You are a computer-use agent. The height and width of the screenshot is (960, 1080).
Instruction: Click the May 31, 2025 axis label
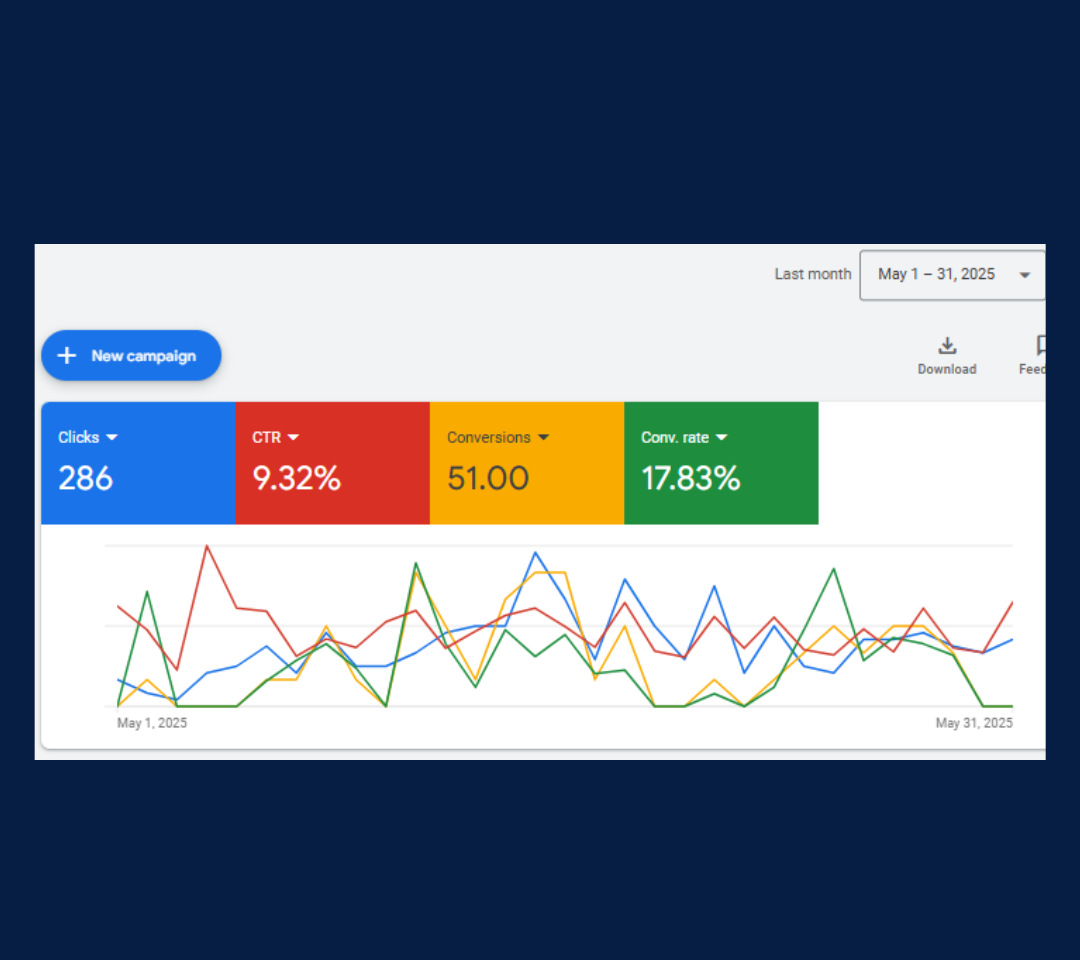[974, 723]
